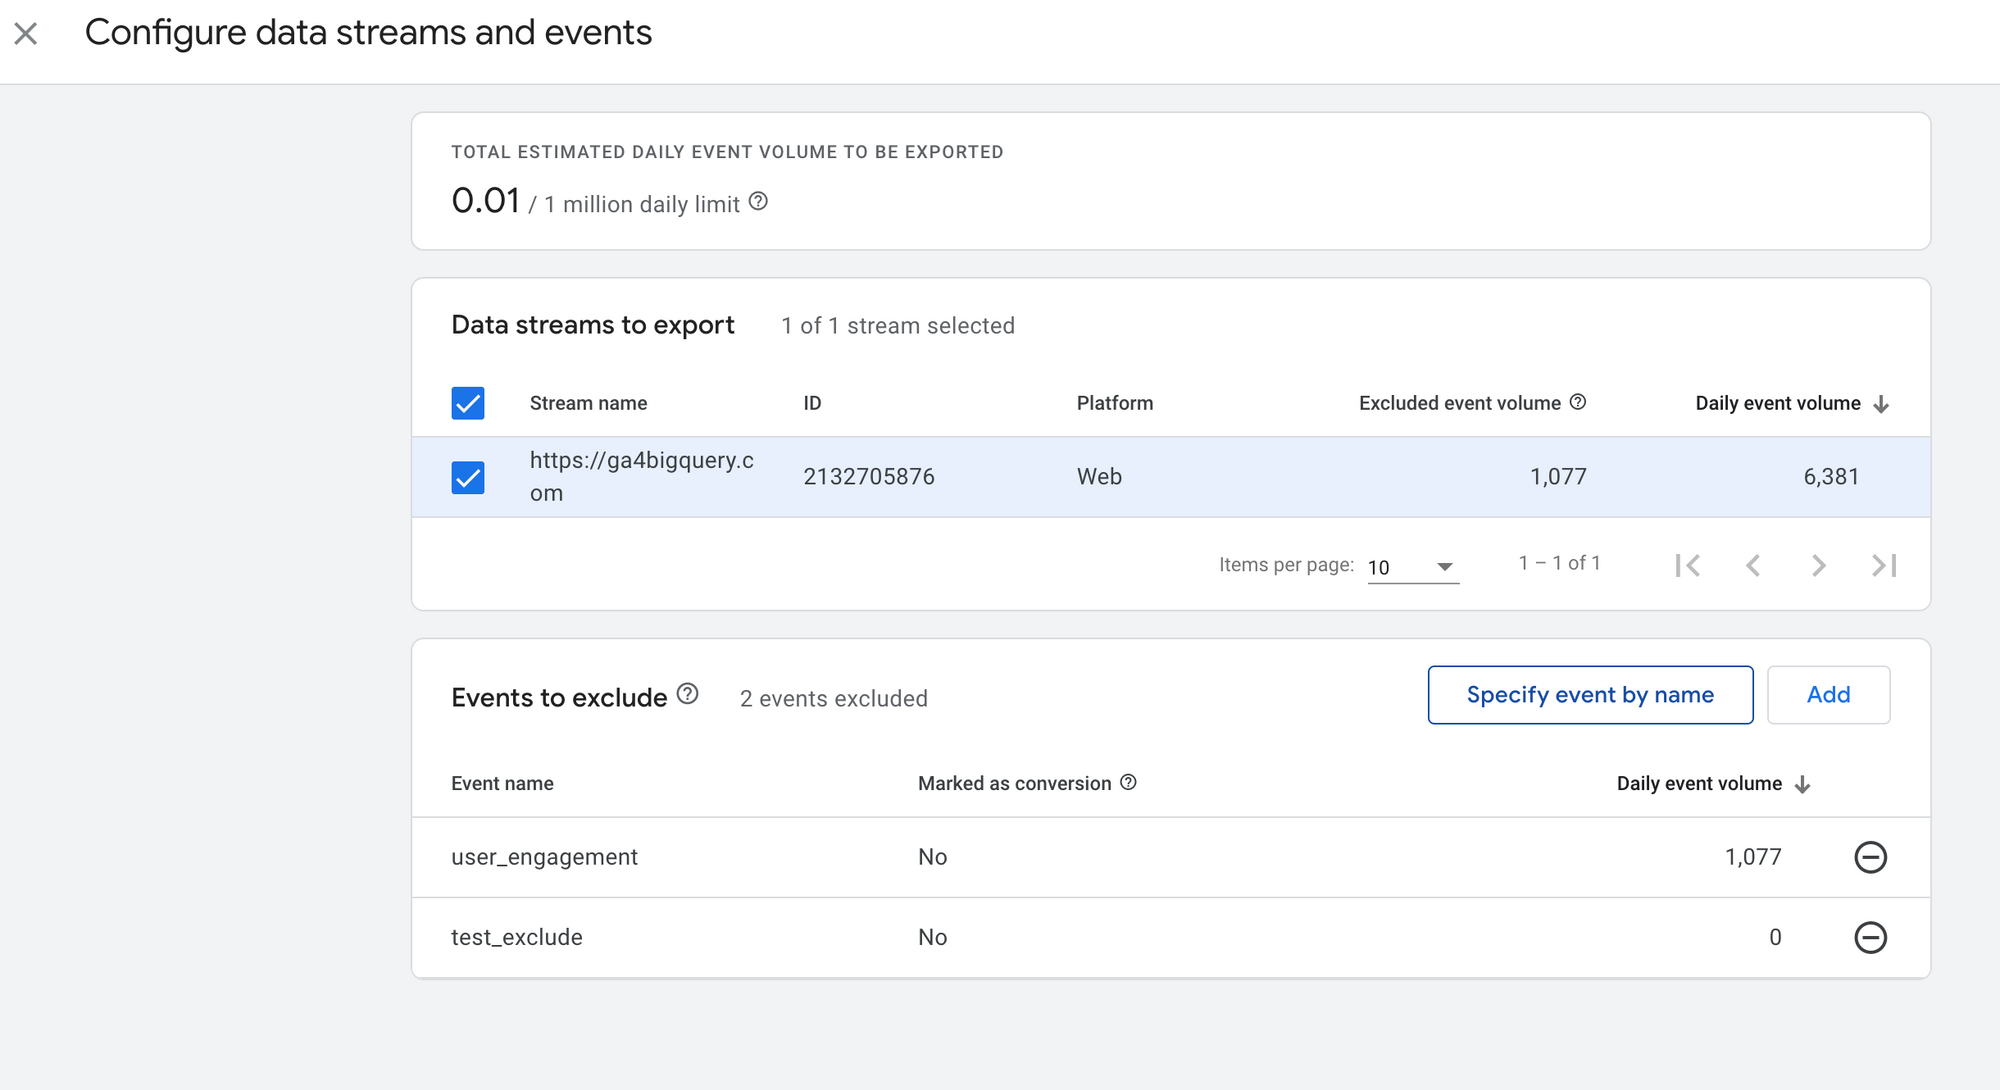Go to last page of streams

pos(1884,565)
